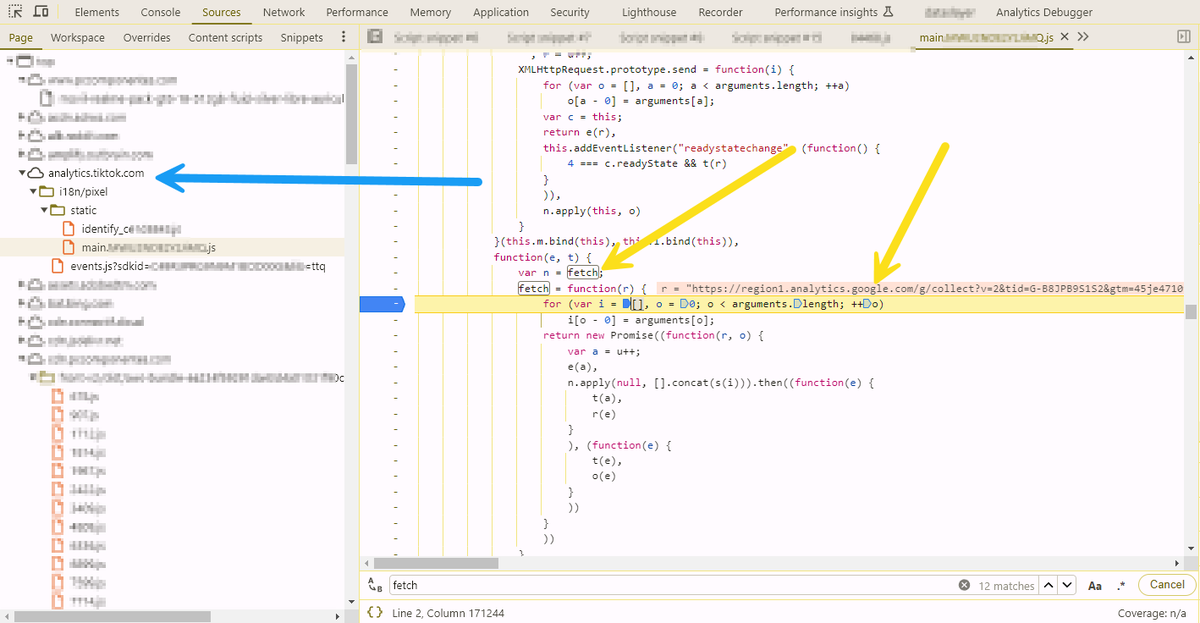Switch to the Workspace navigator tab

point(78,37)
